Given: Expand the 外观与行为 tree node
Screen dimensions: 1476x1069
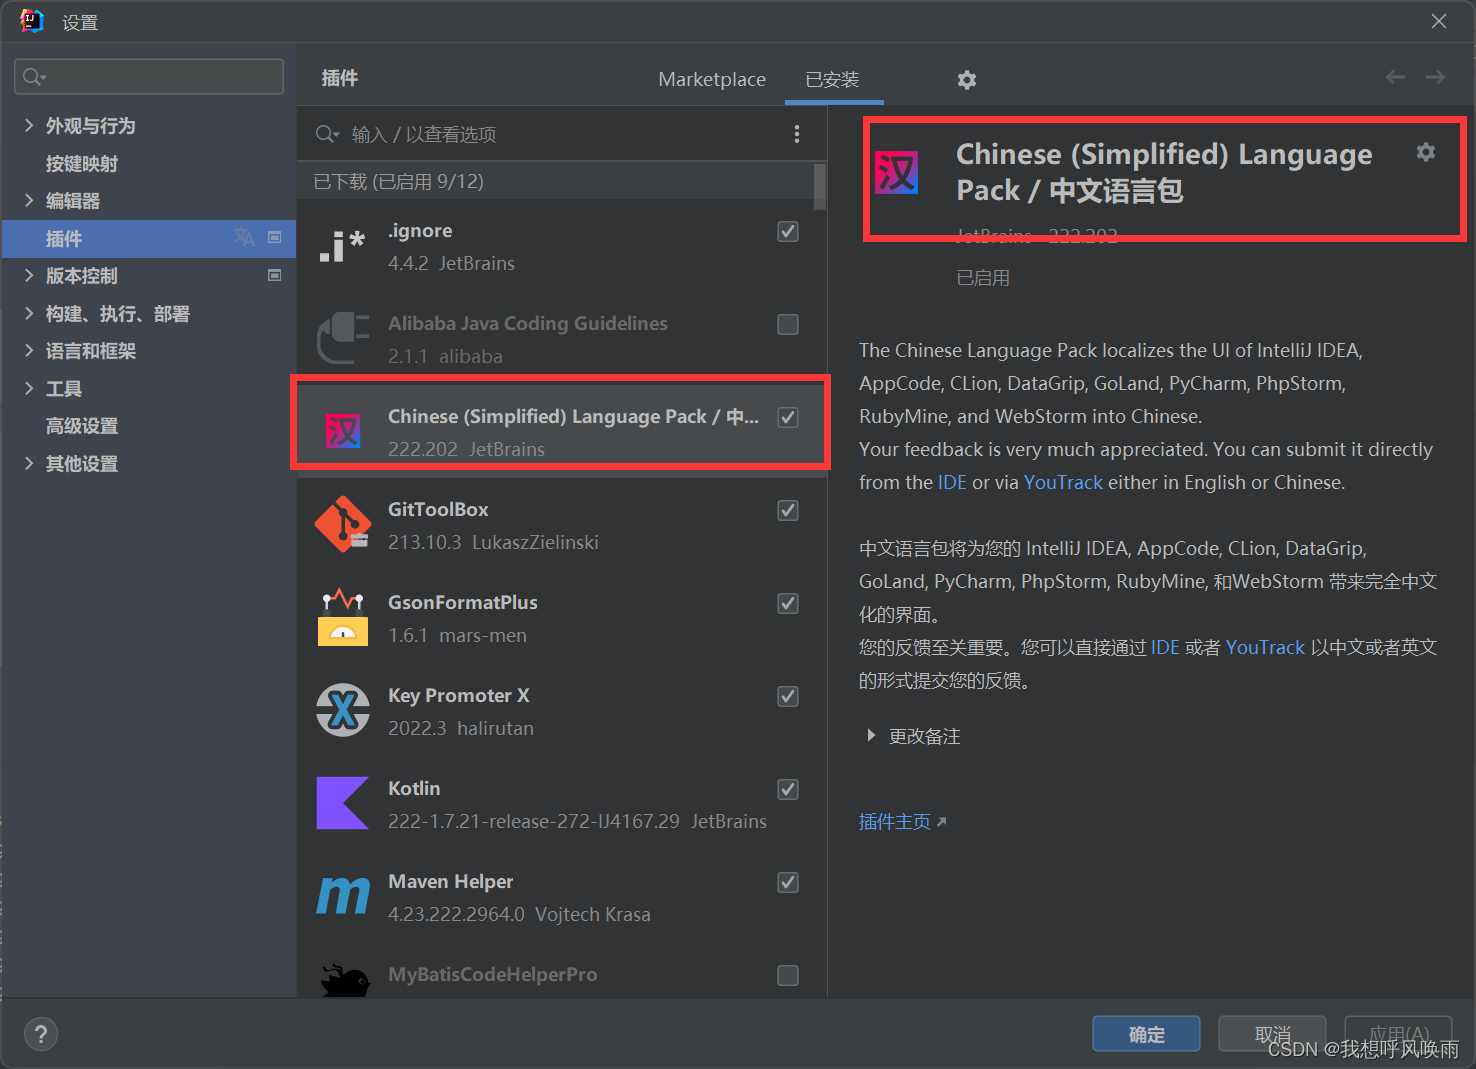Looking at the screenshot, I should (29, 125).
